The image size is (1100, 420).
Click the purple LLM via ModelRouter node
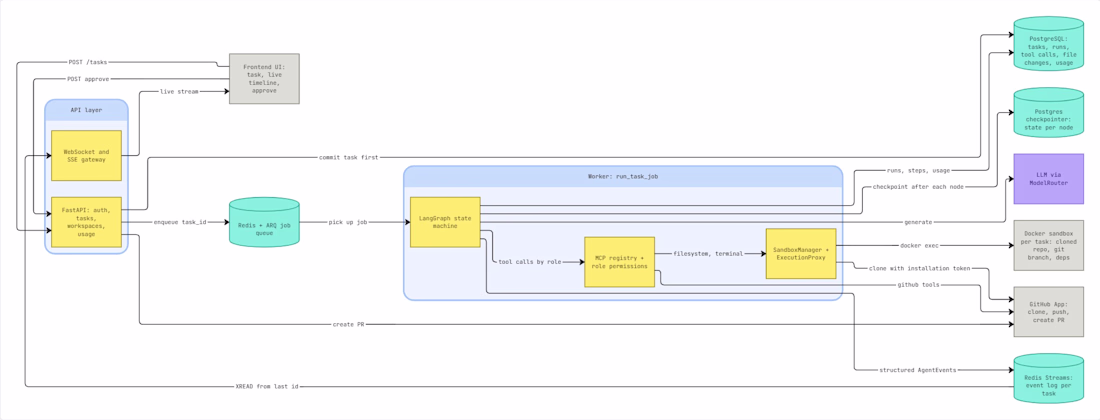[1049, 179]
